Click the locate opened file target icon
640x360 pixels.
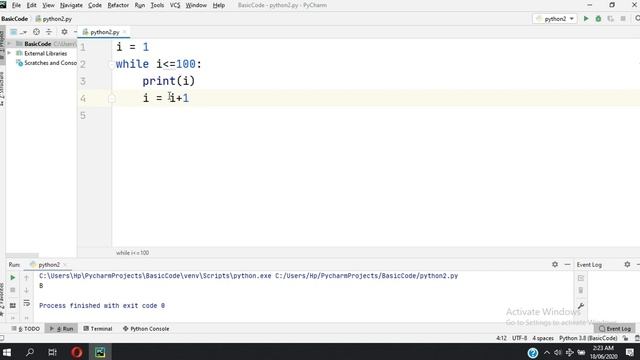pyautogui.click(x=36, y=32)
